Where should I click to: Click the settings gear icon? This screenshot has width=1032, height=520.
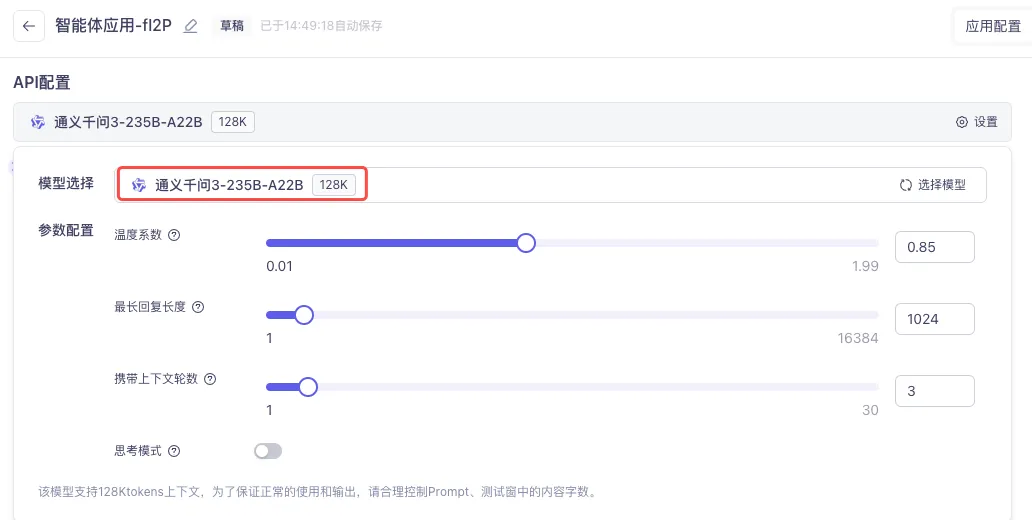[x=962, y=122]
